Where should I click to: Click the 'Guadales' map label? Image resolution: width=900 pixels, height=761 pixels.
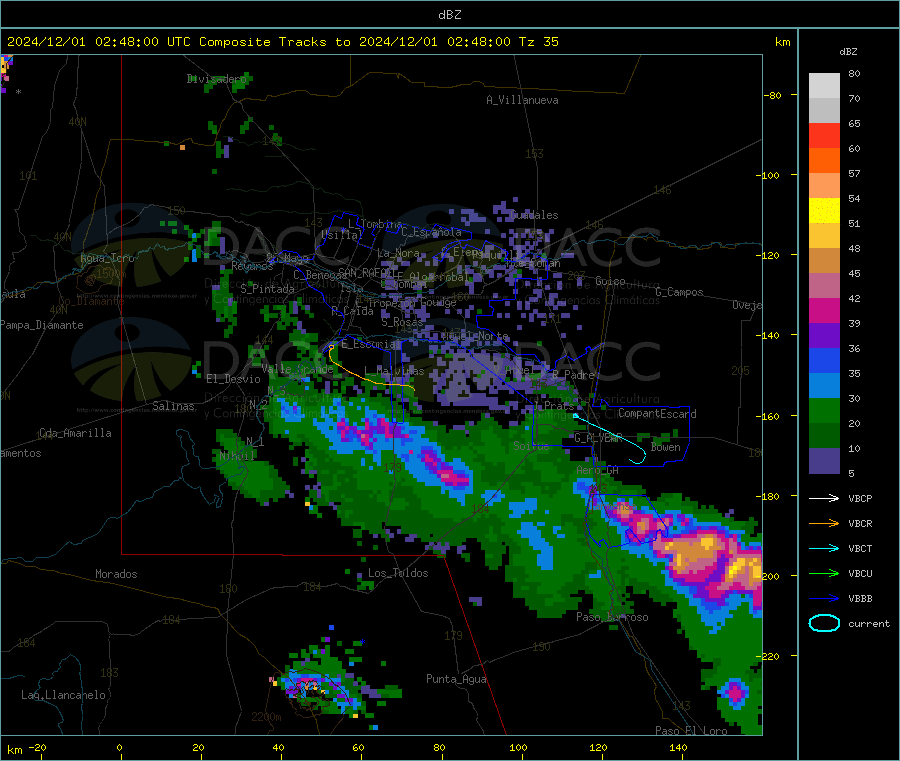coord(534,215)
